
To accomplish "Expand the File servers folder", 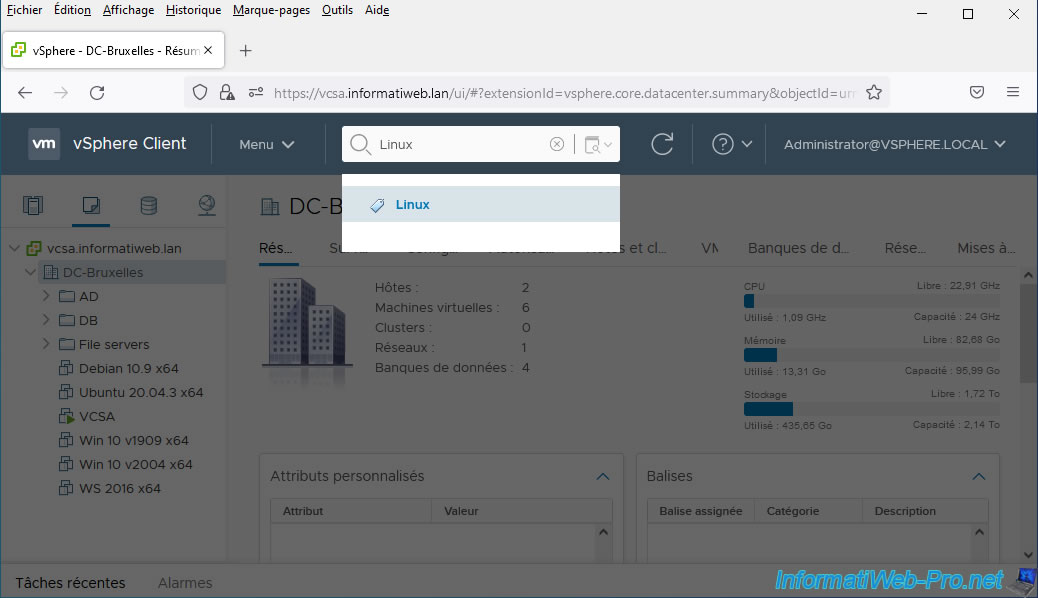I will click(x=46, y=344).
